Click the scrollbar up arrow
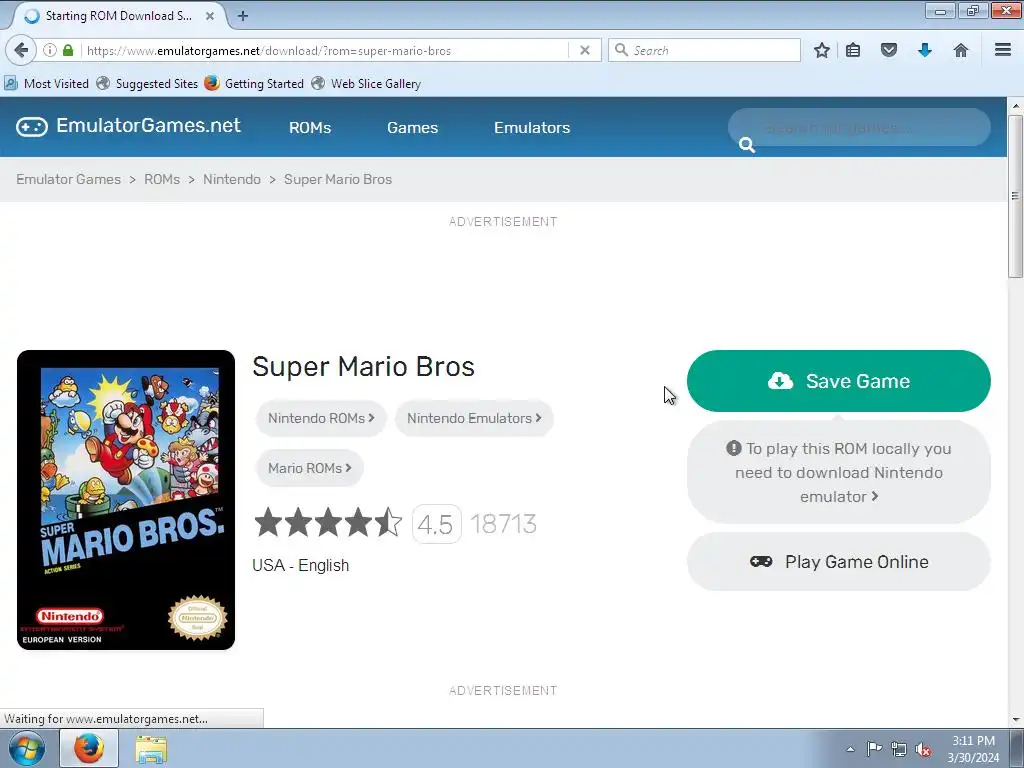Screen dimensions: 1024x768 tap(1016, 105)
